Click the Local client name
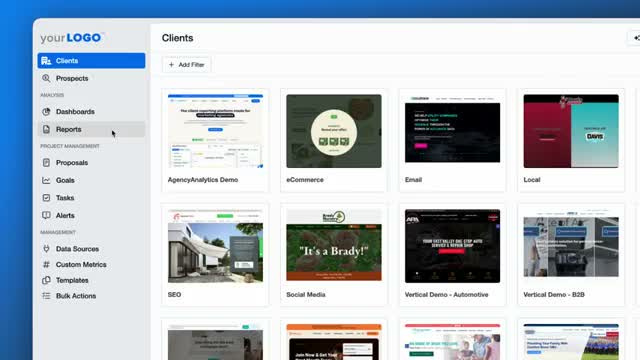Screen dimensions: 640x360 532,180
